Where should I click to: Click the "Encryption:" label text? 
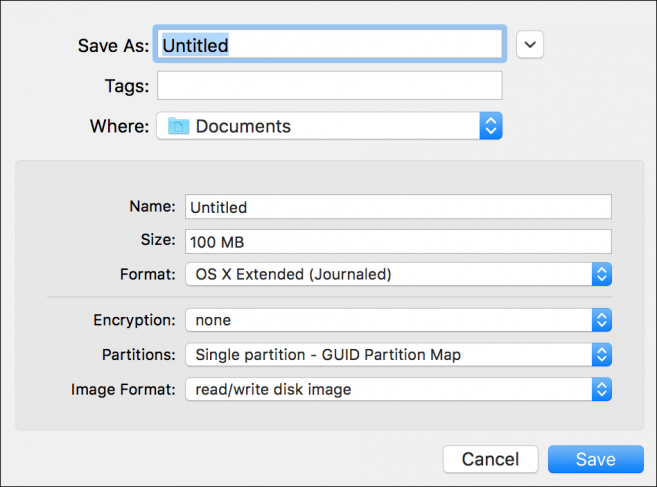click(x=134, y=320)
